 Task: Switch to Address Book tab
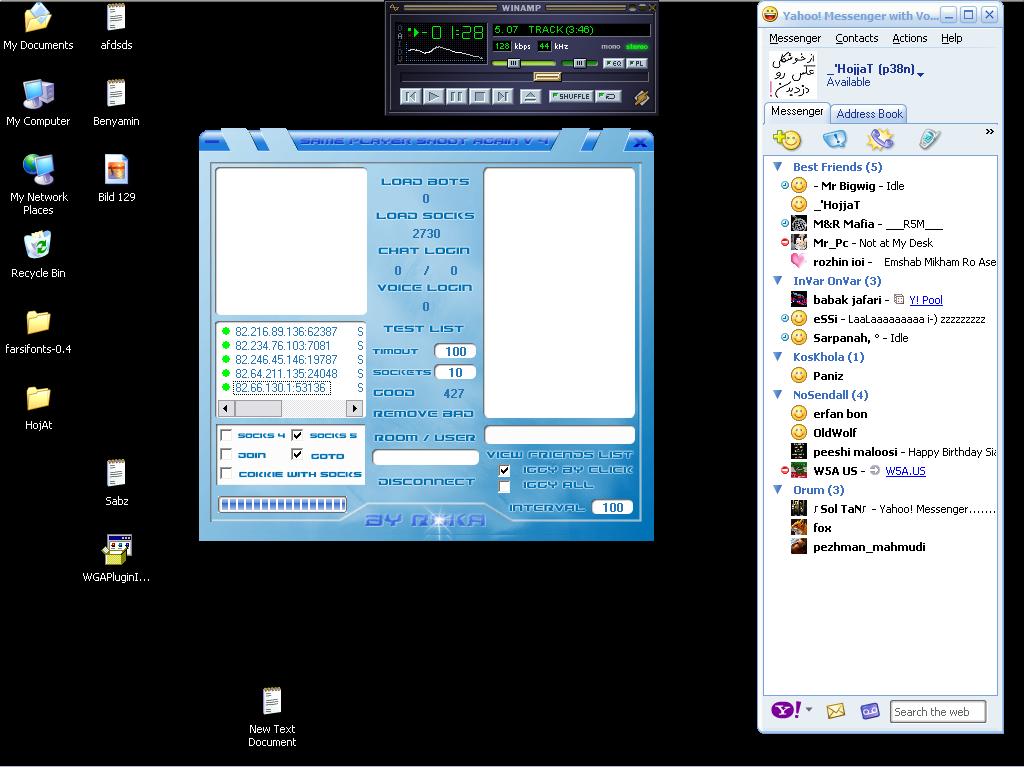(869, 114)
